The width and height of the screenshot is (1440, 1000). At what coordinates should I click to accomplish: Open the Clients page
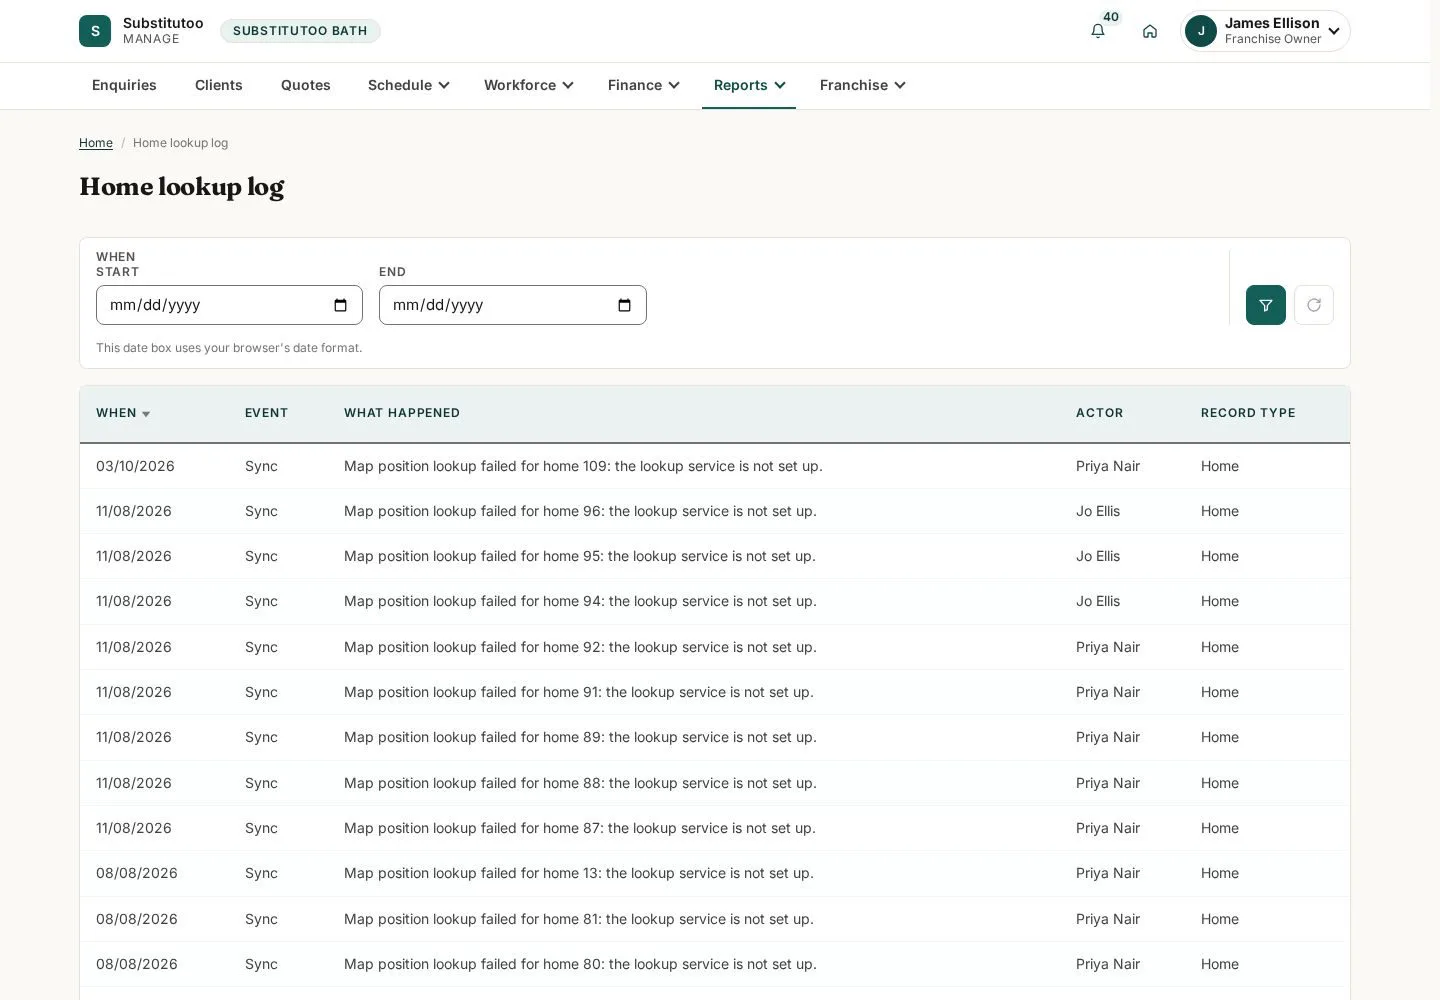click(x=219, y=85)
